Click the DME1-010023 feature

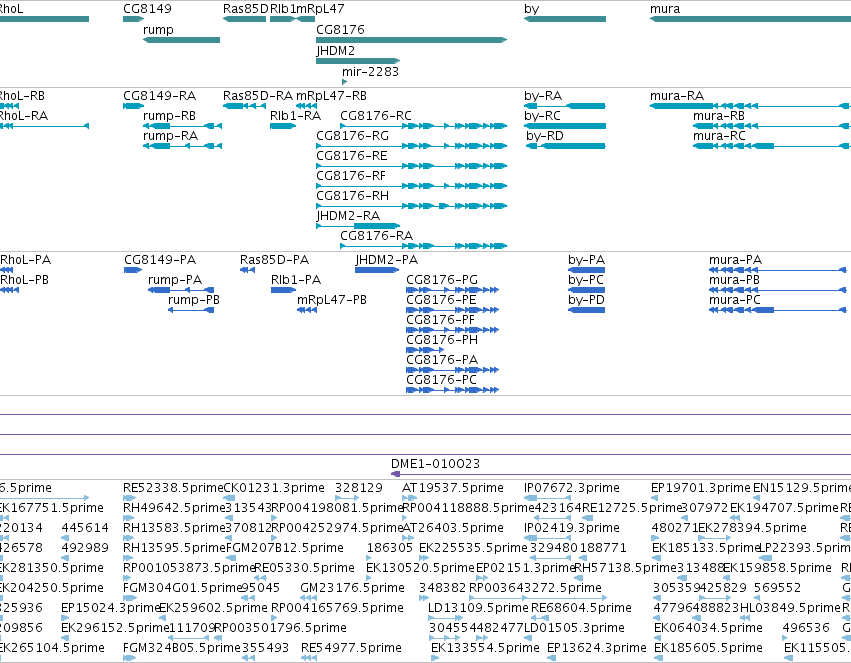621,474
